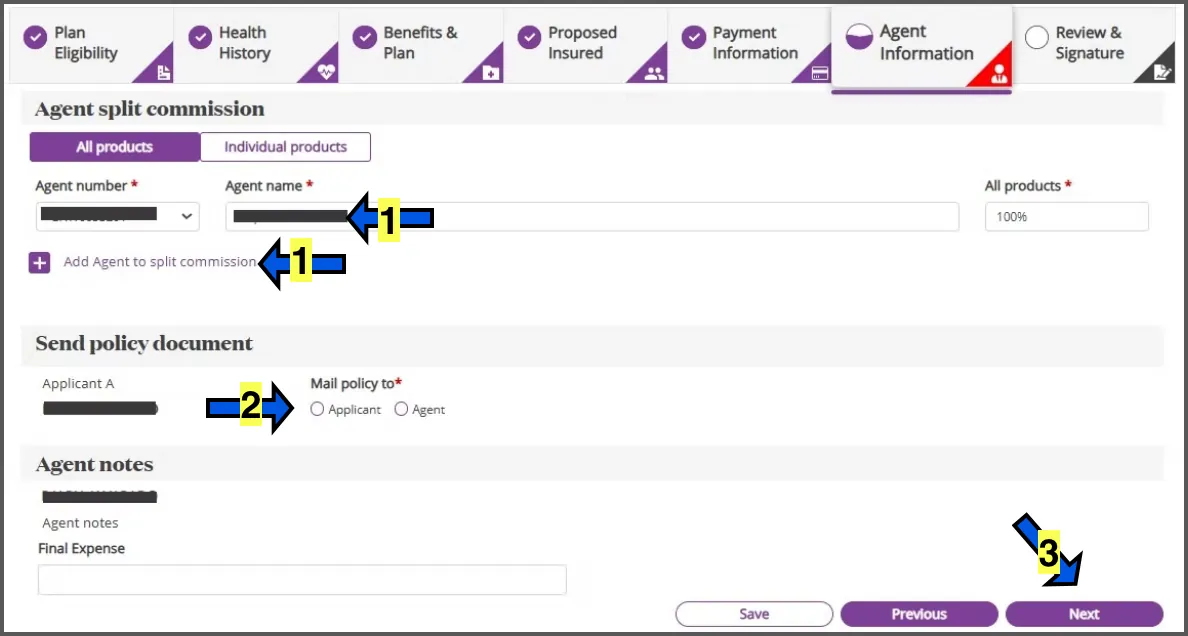
Task: Click the purple plus icon to add agent
Action: click(x=39, y=263)
